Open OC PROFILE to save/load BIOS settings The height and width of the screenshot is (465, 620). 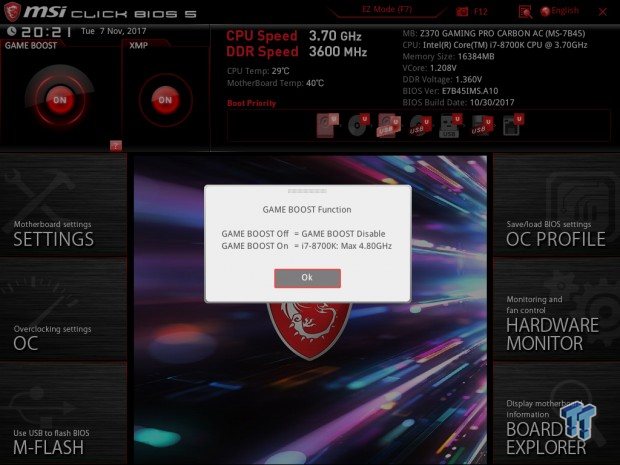pos(556,206)
